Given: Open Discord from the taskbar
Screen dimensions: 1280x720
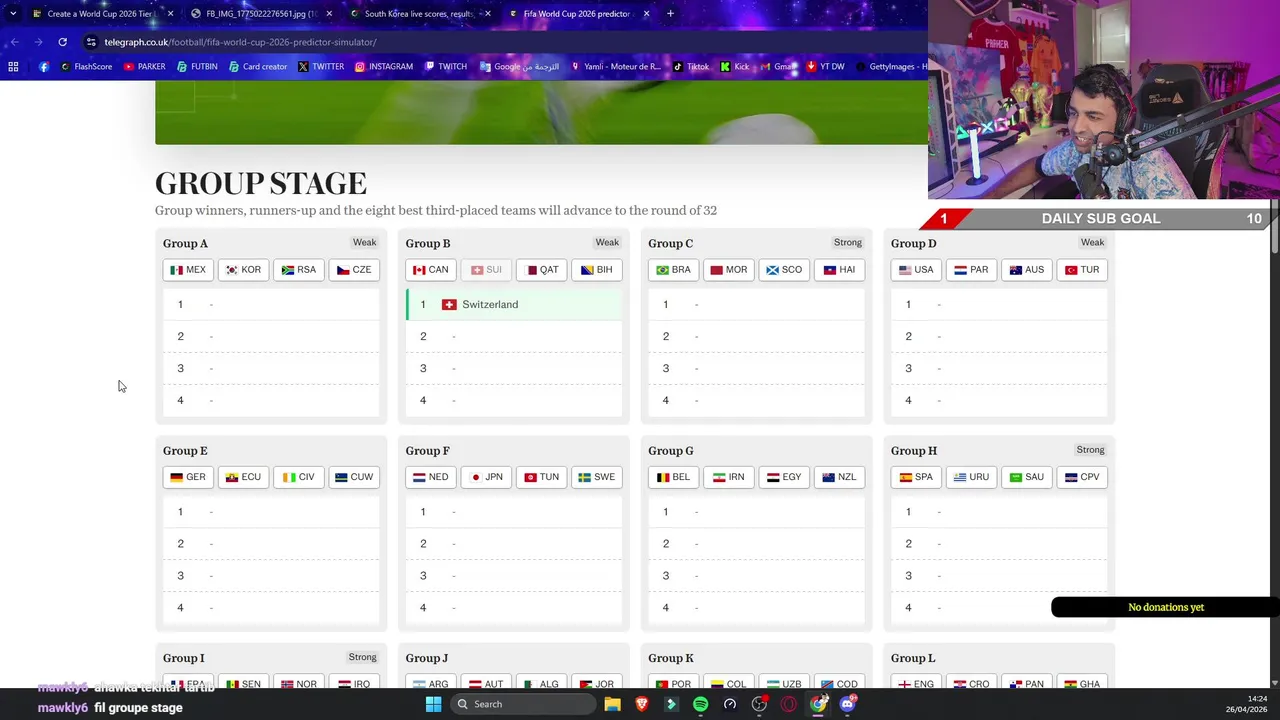Looking at the screenshot, I should click(x=848, y=704).
